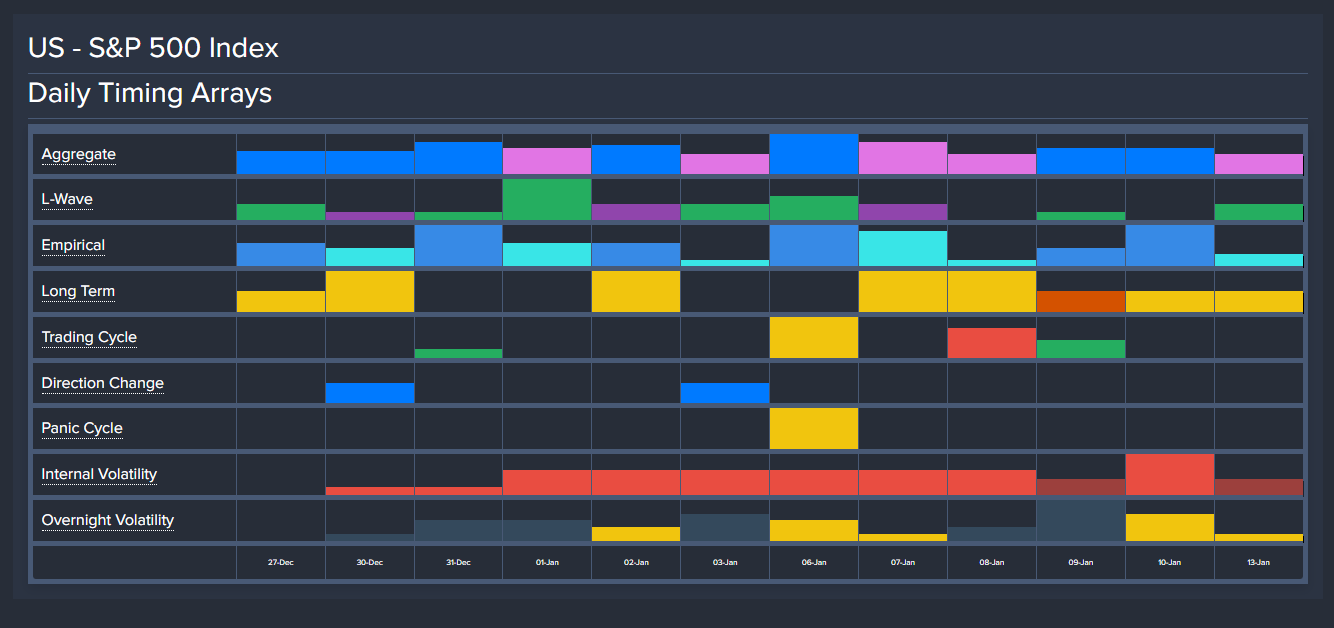Click the 01-Jan date label
This screenshot has height=628, width=1334.
pyautogui.click(x=547, y=562)
